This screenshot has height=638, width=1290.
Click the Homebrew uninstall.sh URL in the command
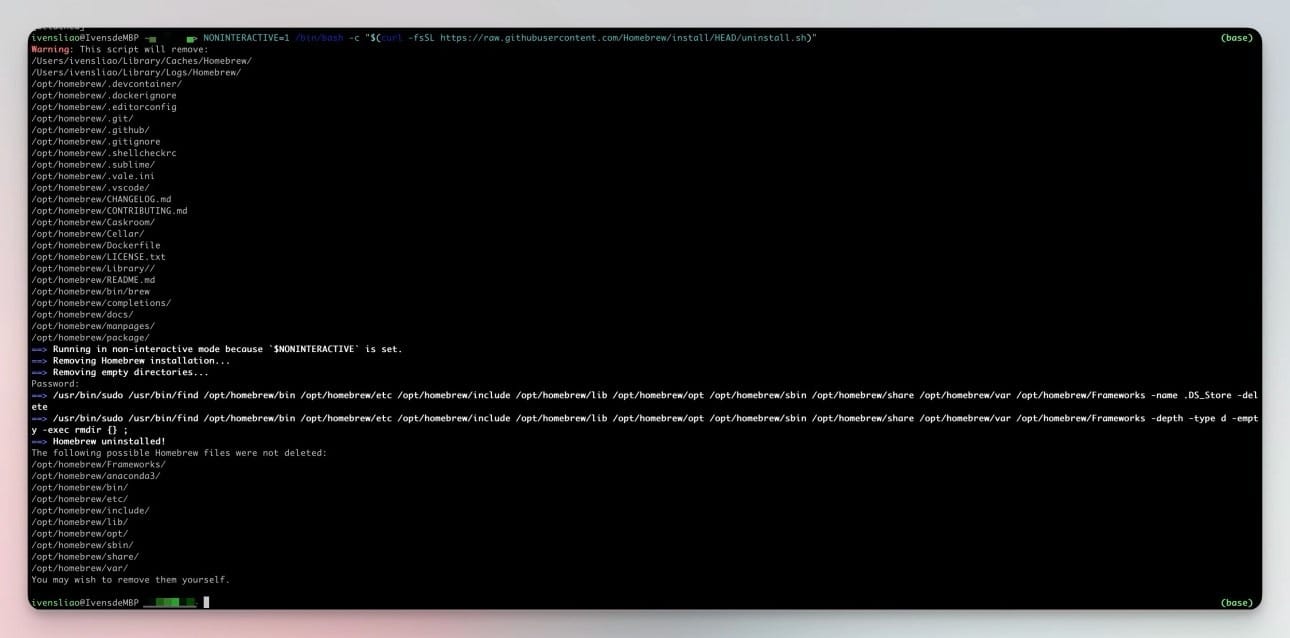pyautogui.click(x=628, y=38)
